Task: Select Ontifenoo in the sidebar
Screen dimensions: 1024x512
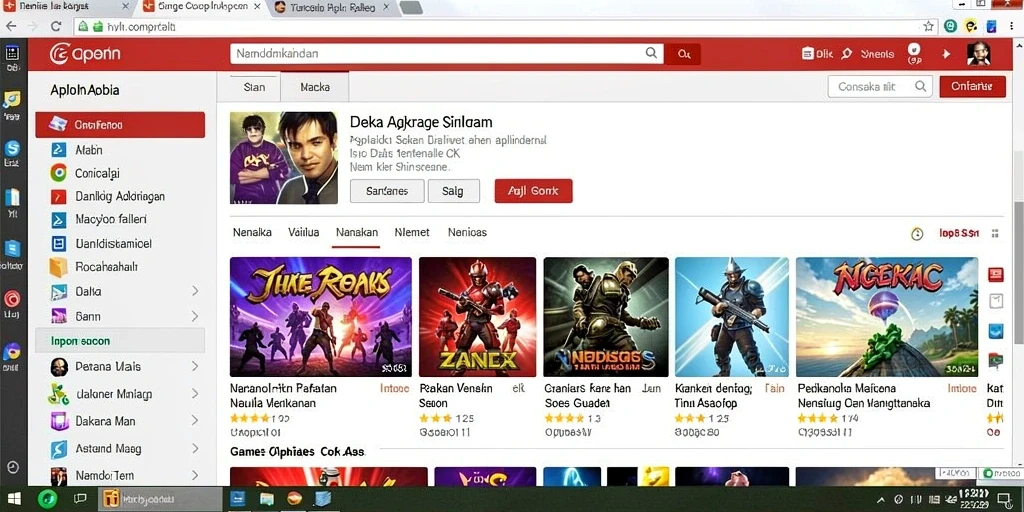Action: [x=120, y=125]
